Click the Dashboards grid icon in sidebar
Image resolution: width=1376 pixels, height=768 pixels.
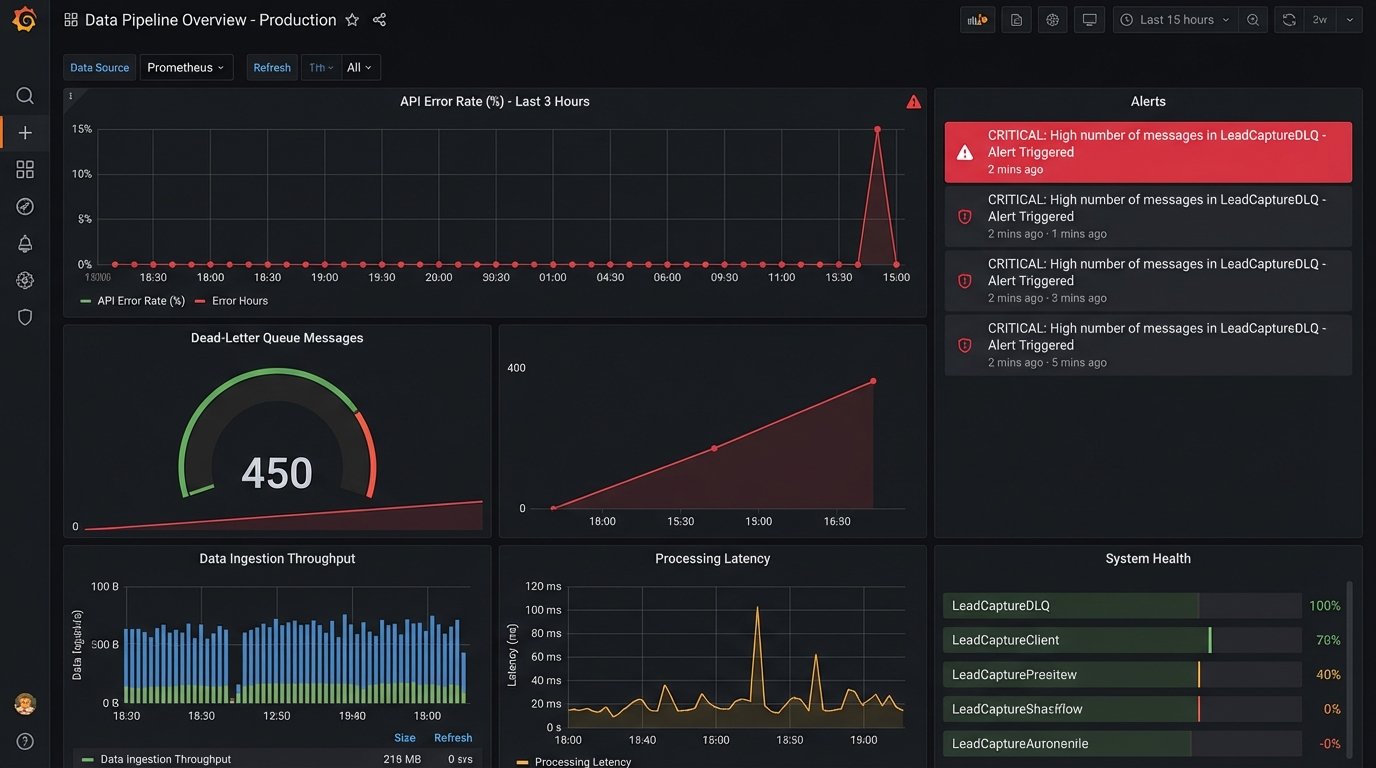click(x=25, y=170)
